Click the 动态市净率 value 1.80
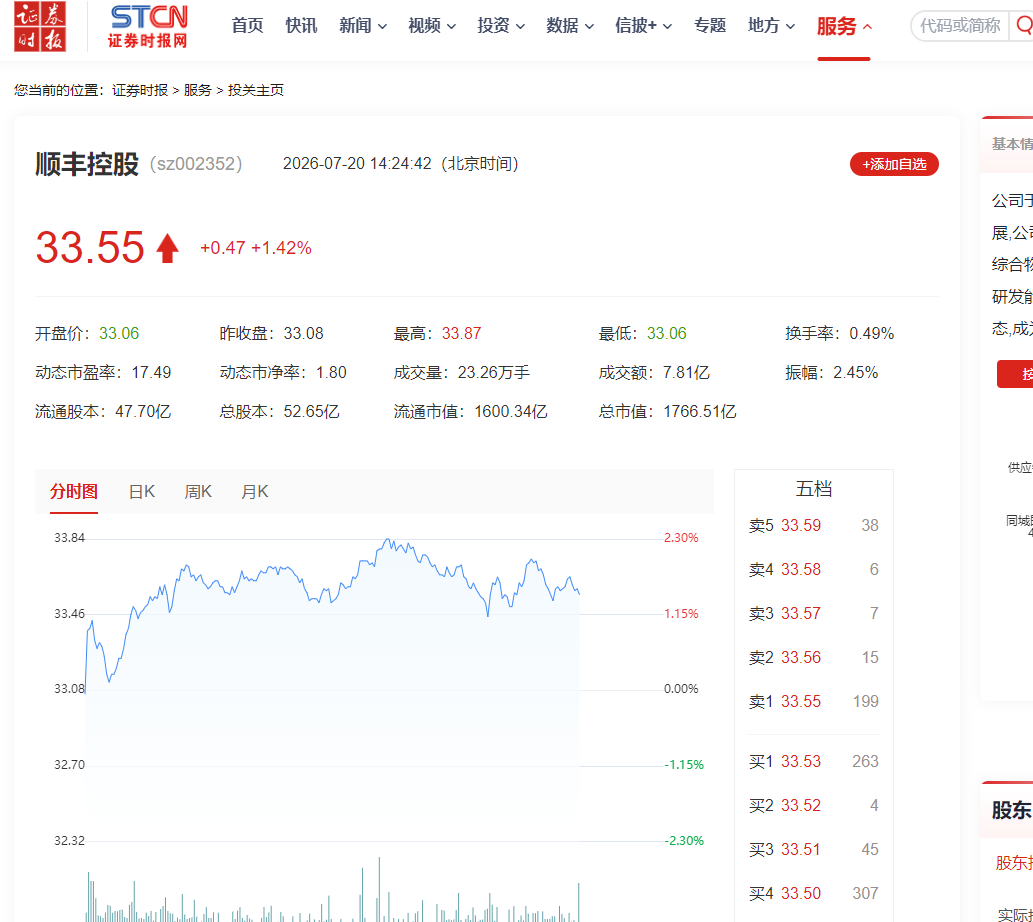 point(331,373)
